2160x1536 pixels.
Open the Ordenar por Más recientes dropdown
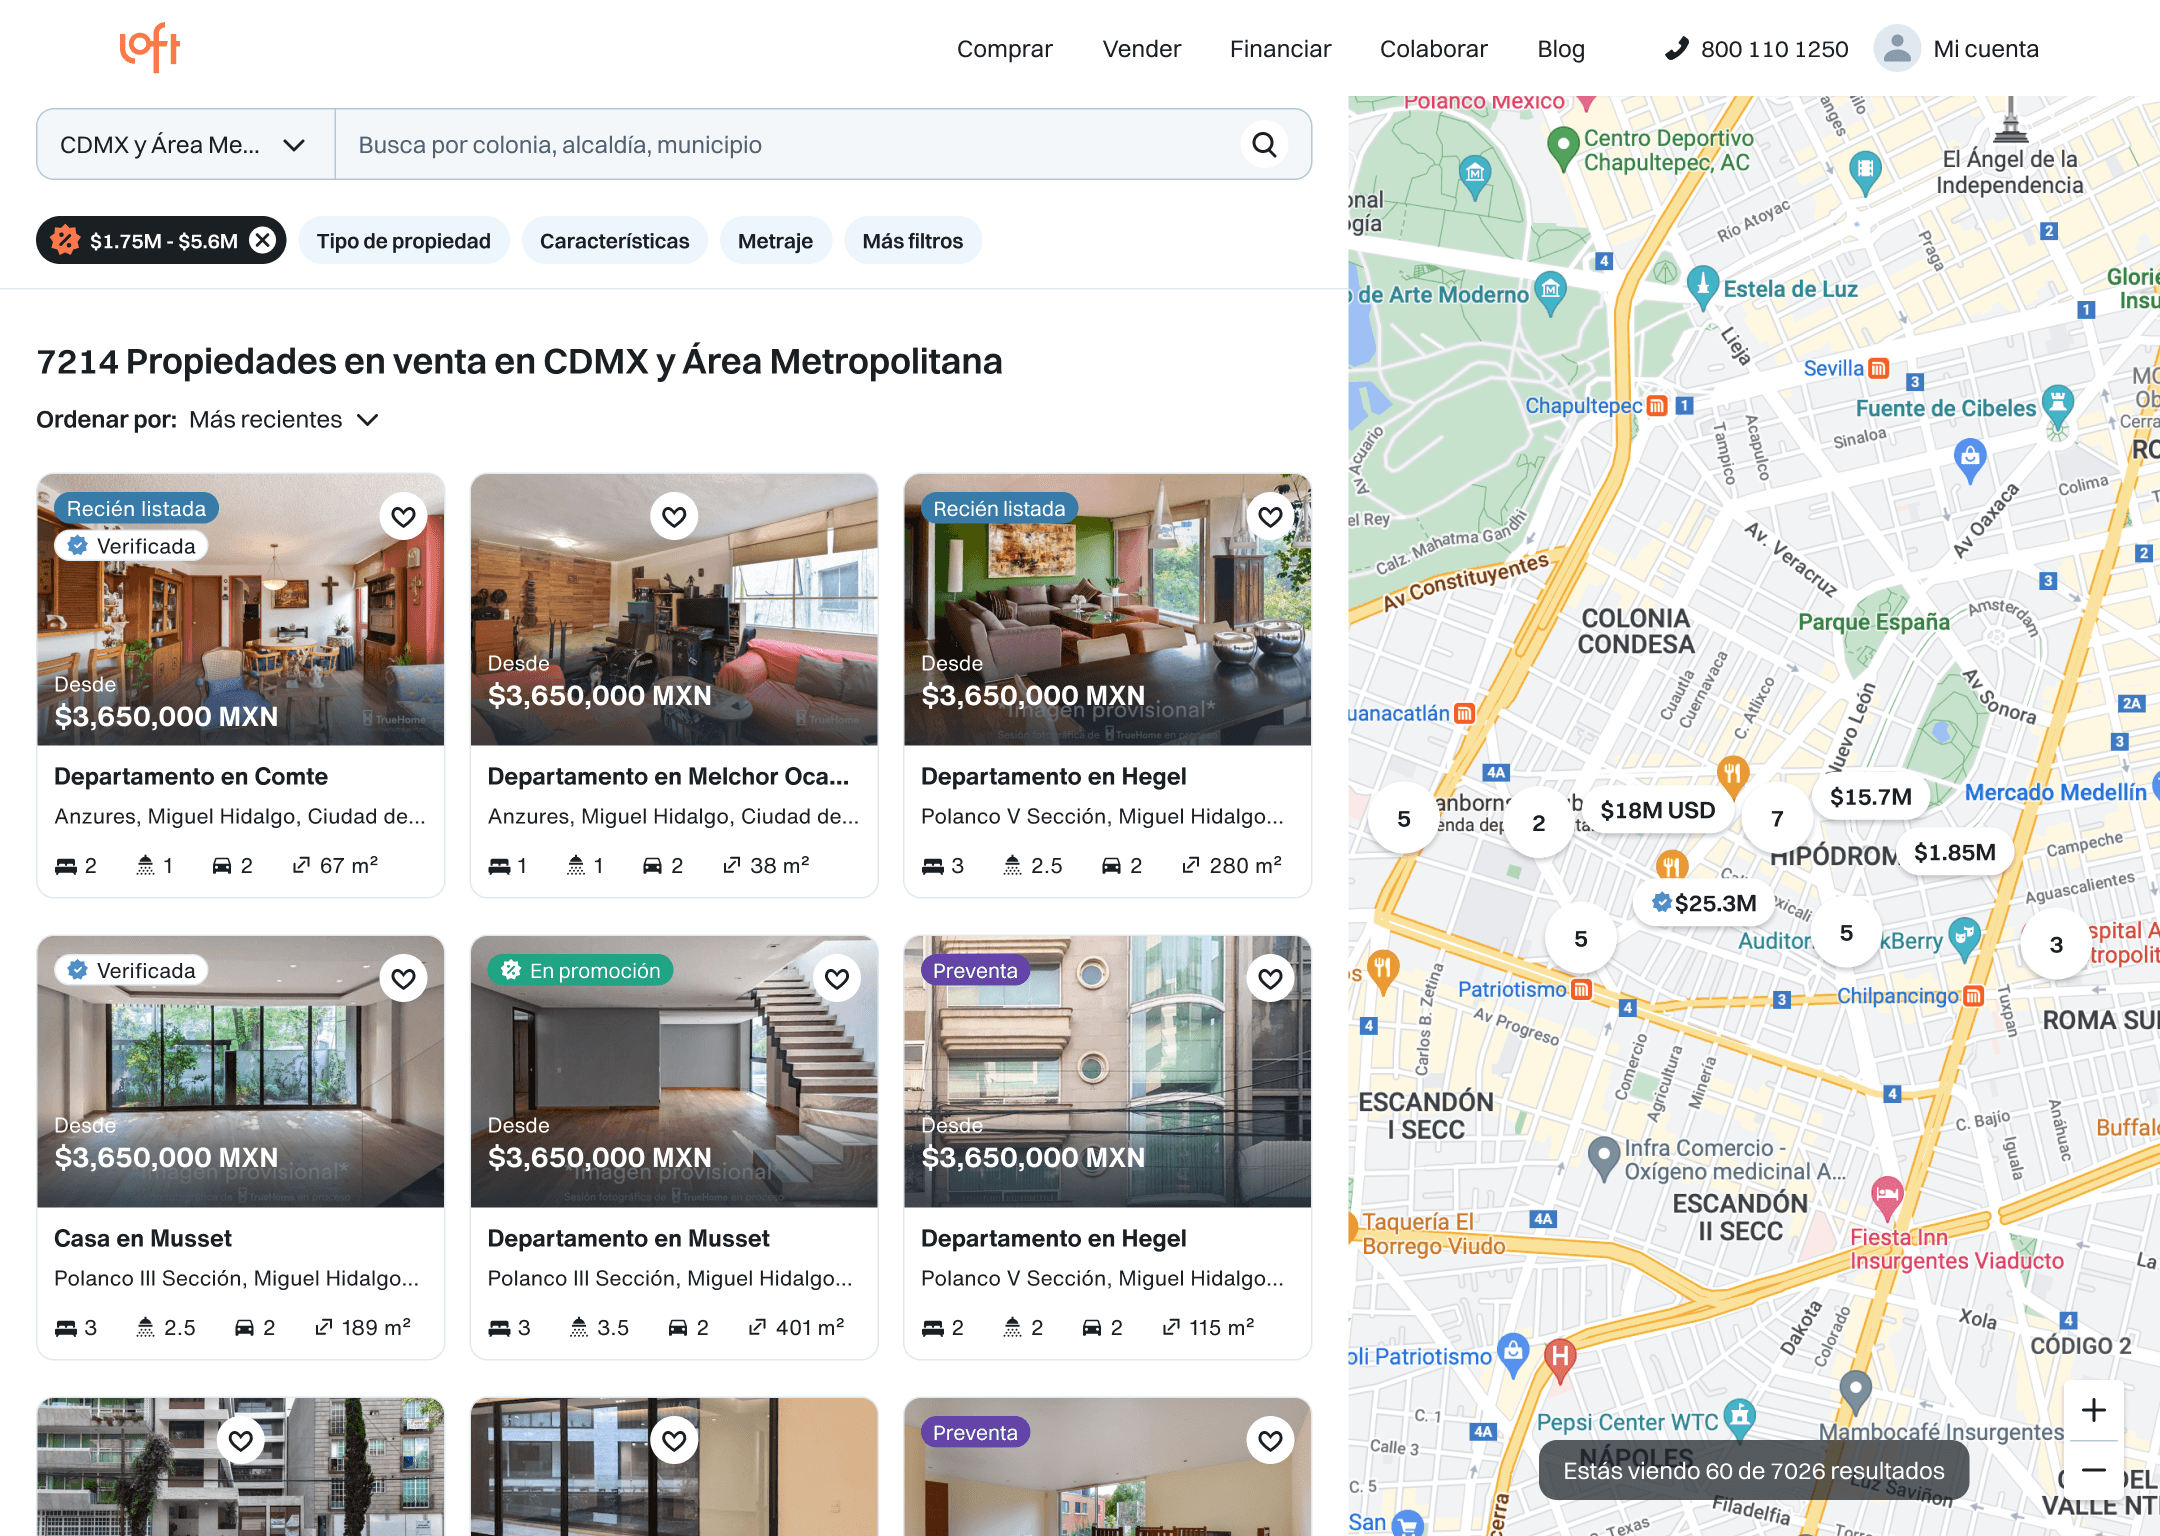[284, 420]
